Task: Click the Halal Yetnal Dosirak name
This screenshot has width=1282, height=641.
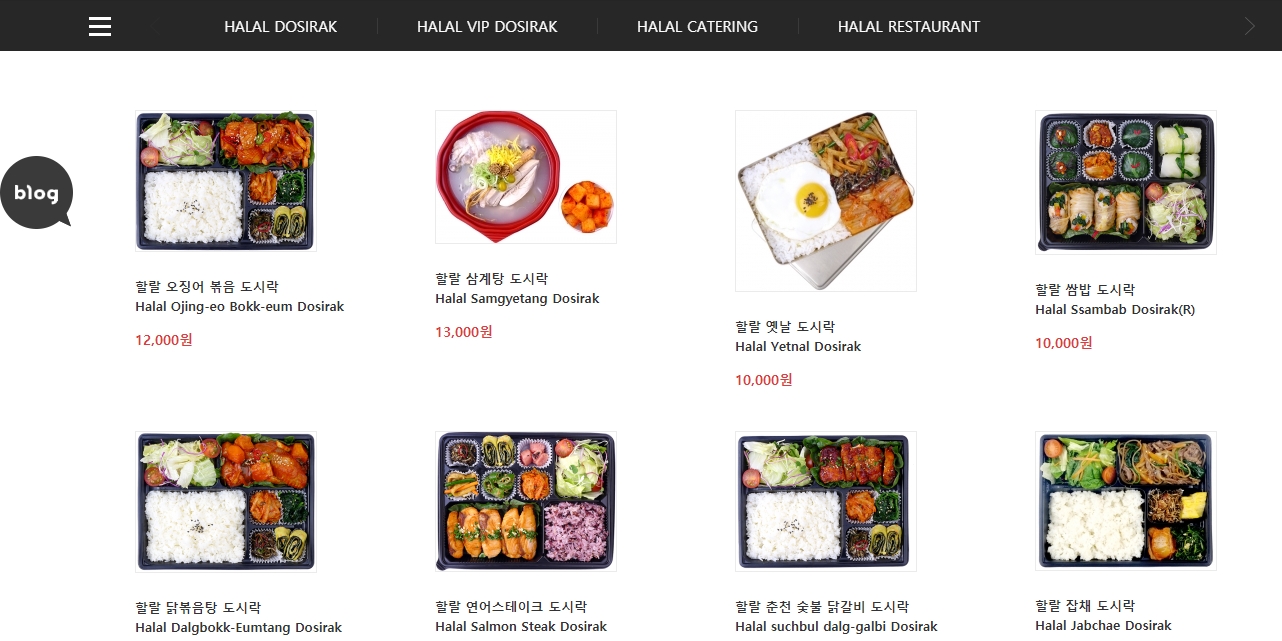Action: coord(798,347)
